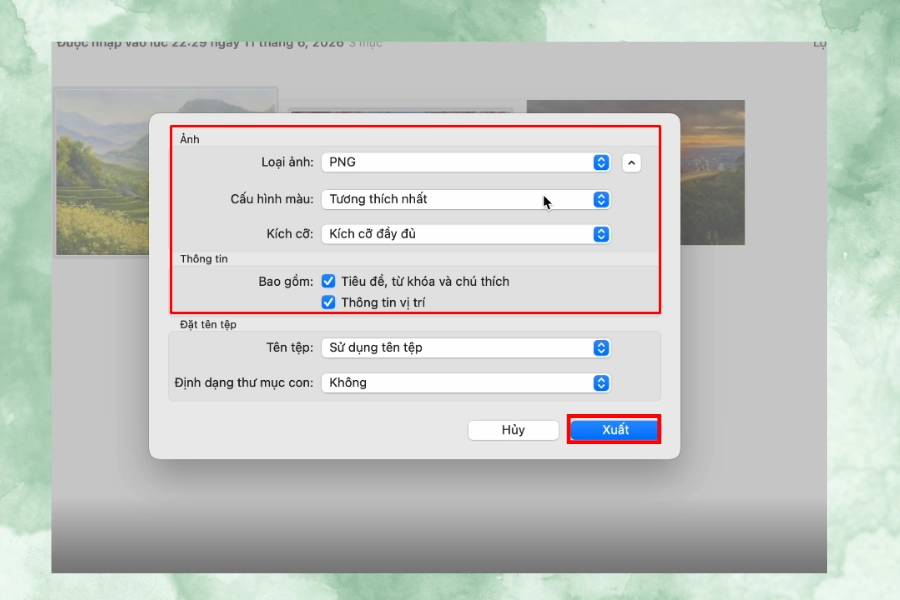The height and width of the screenshot is (600, 900).
Task: Click the Xuất export button
Action: point(614,430)
